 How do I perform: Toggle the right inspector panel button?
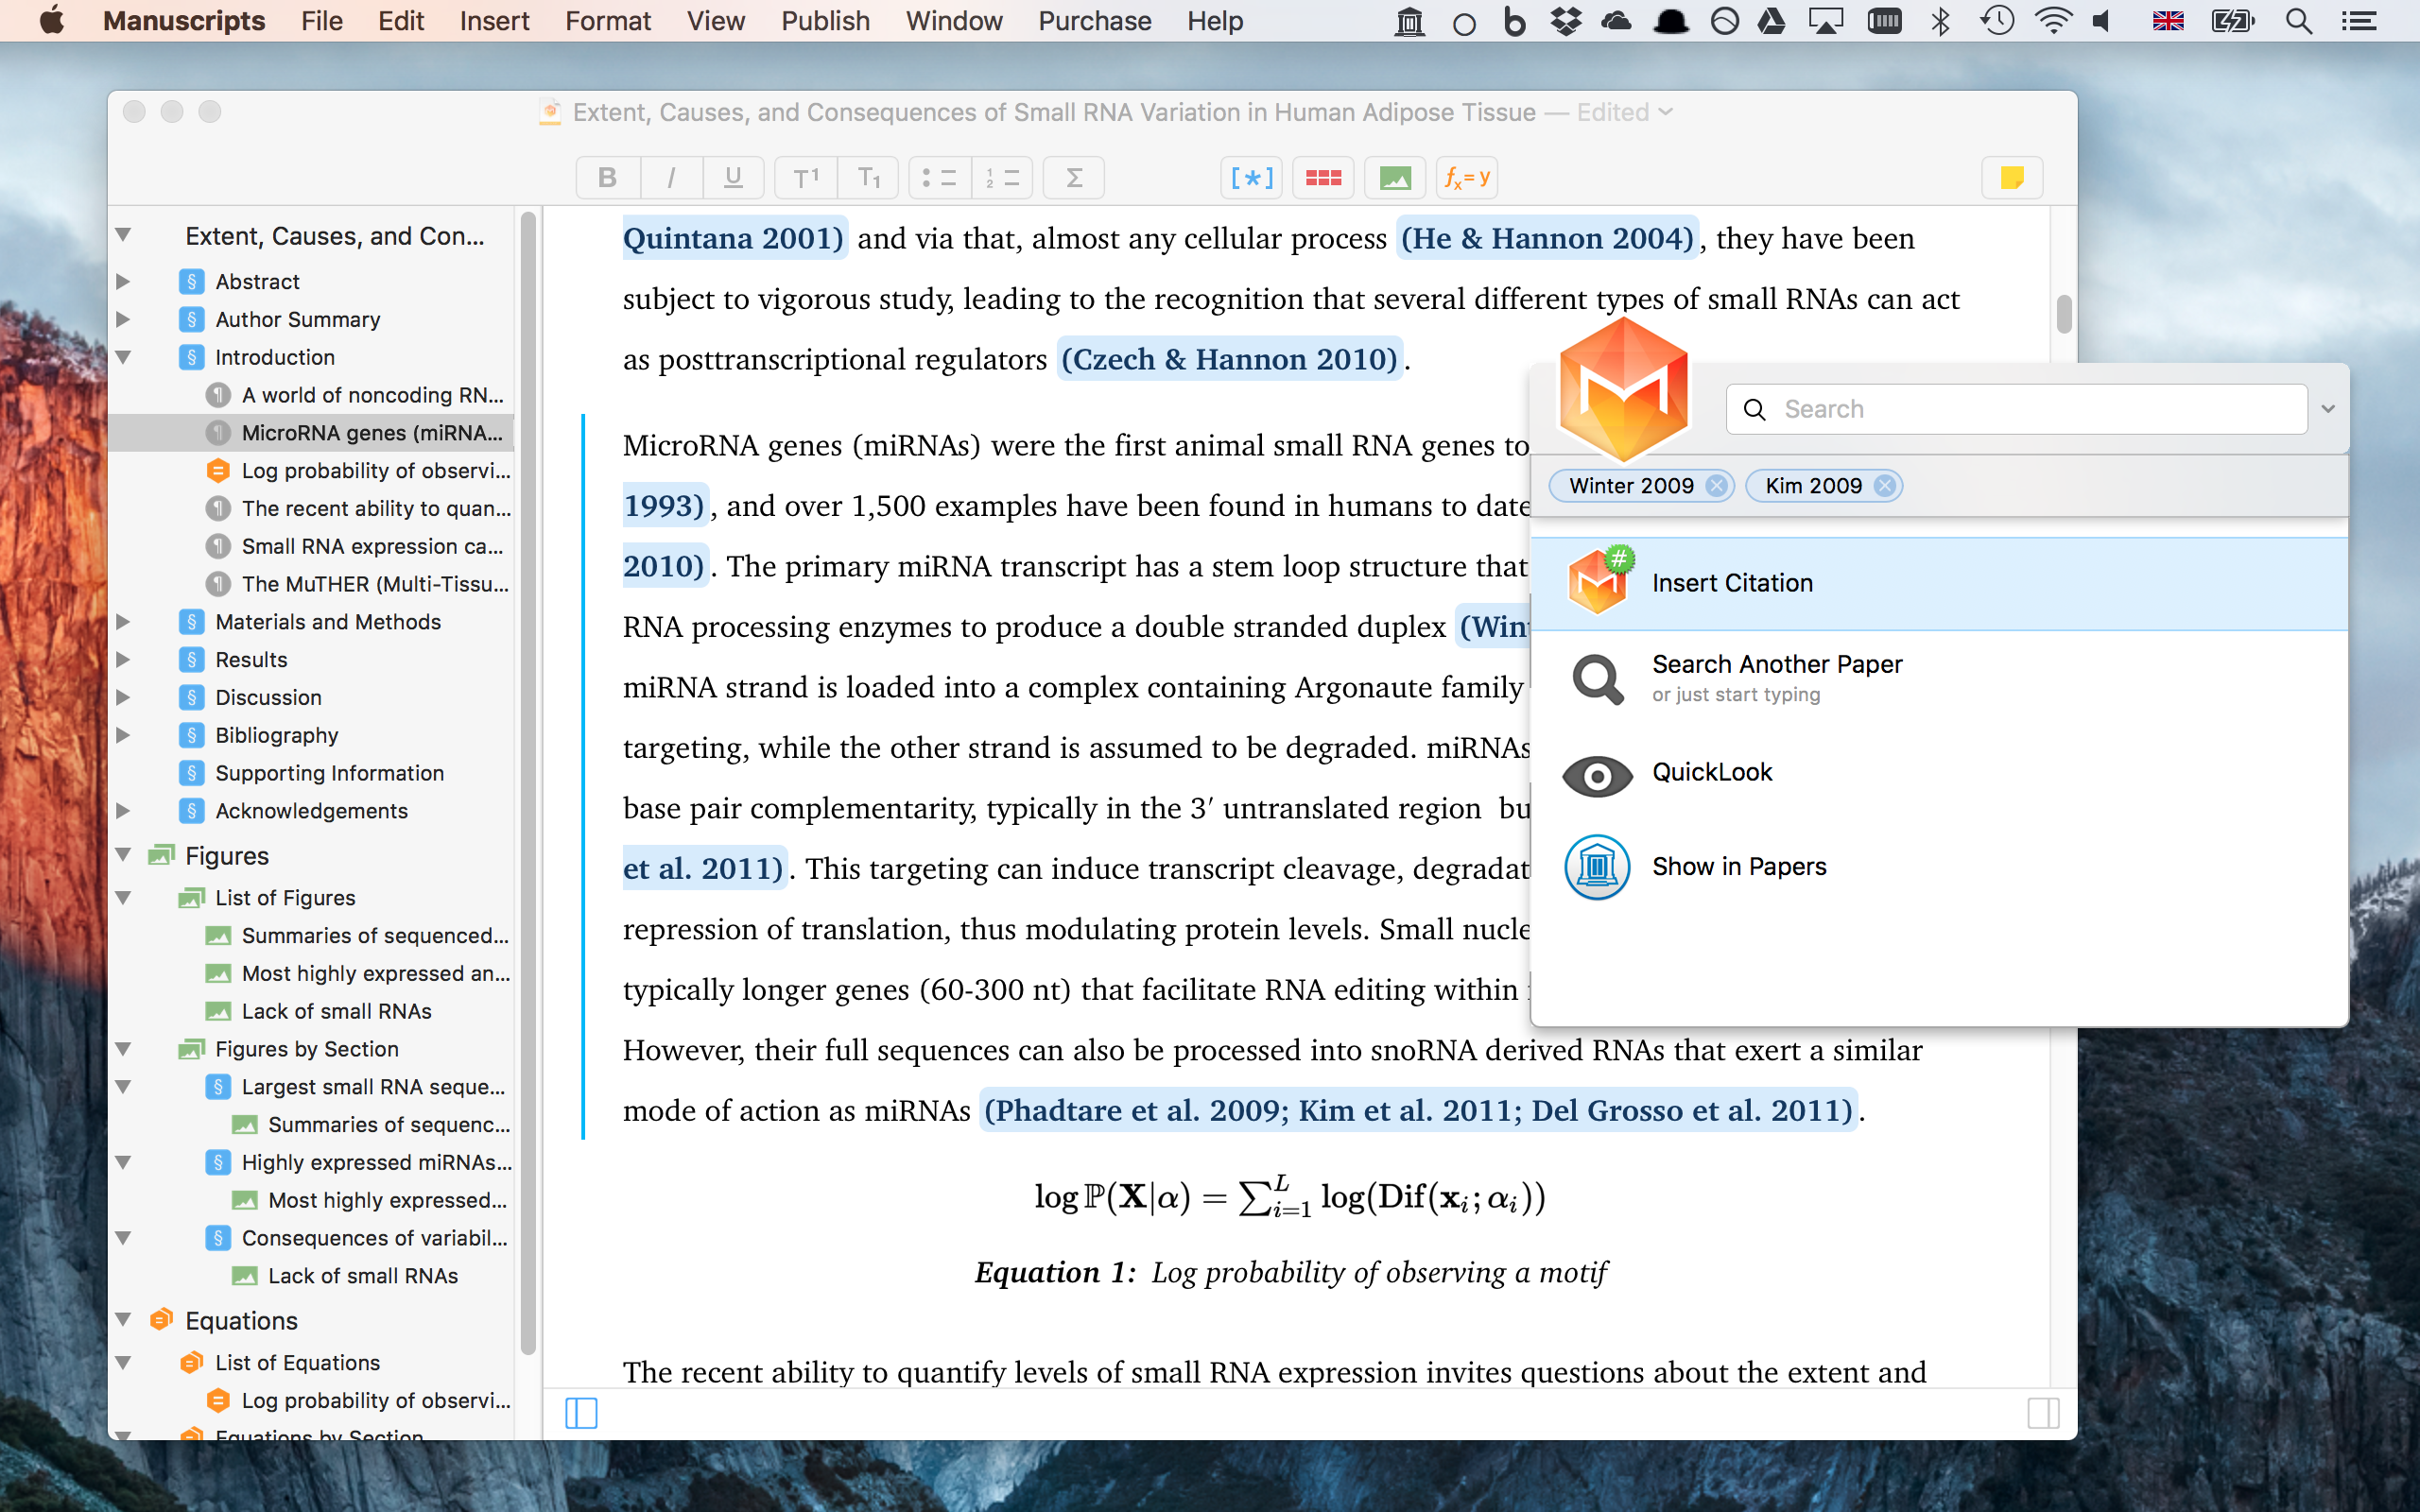pyautogui.click(x=2043, y=1413)
